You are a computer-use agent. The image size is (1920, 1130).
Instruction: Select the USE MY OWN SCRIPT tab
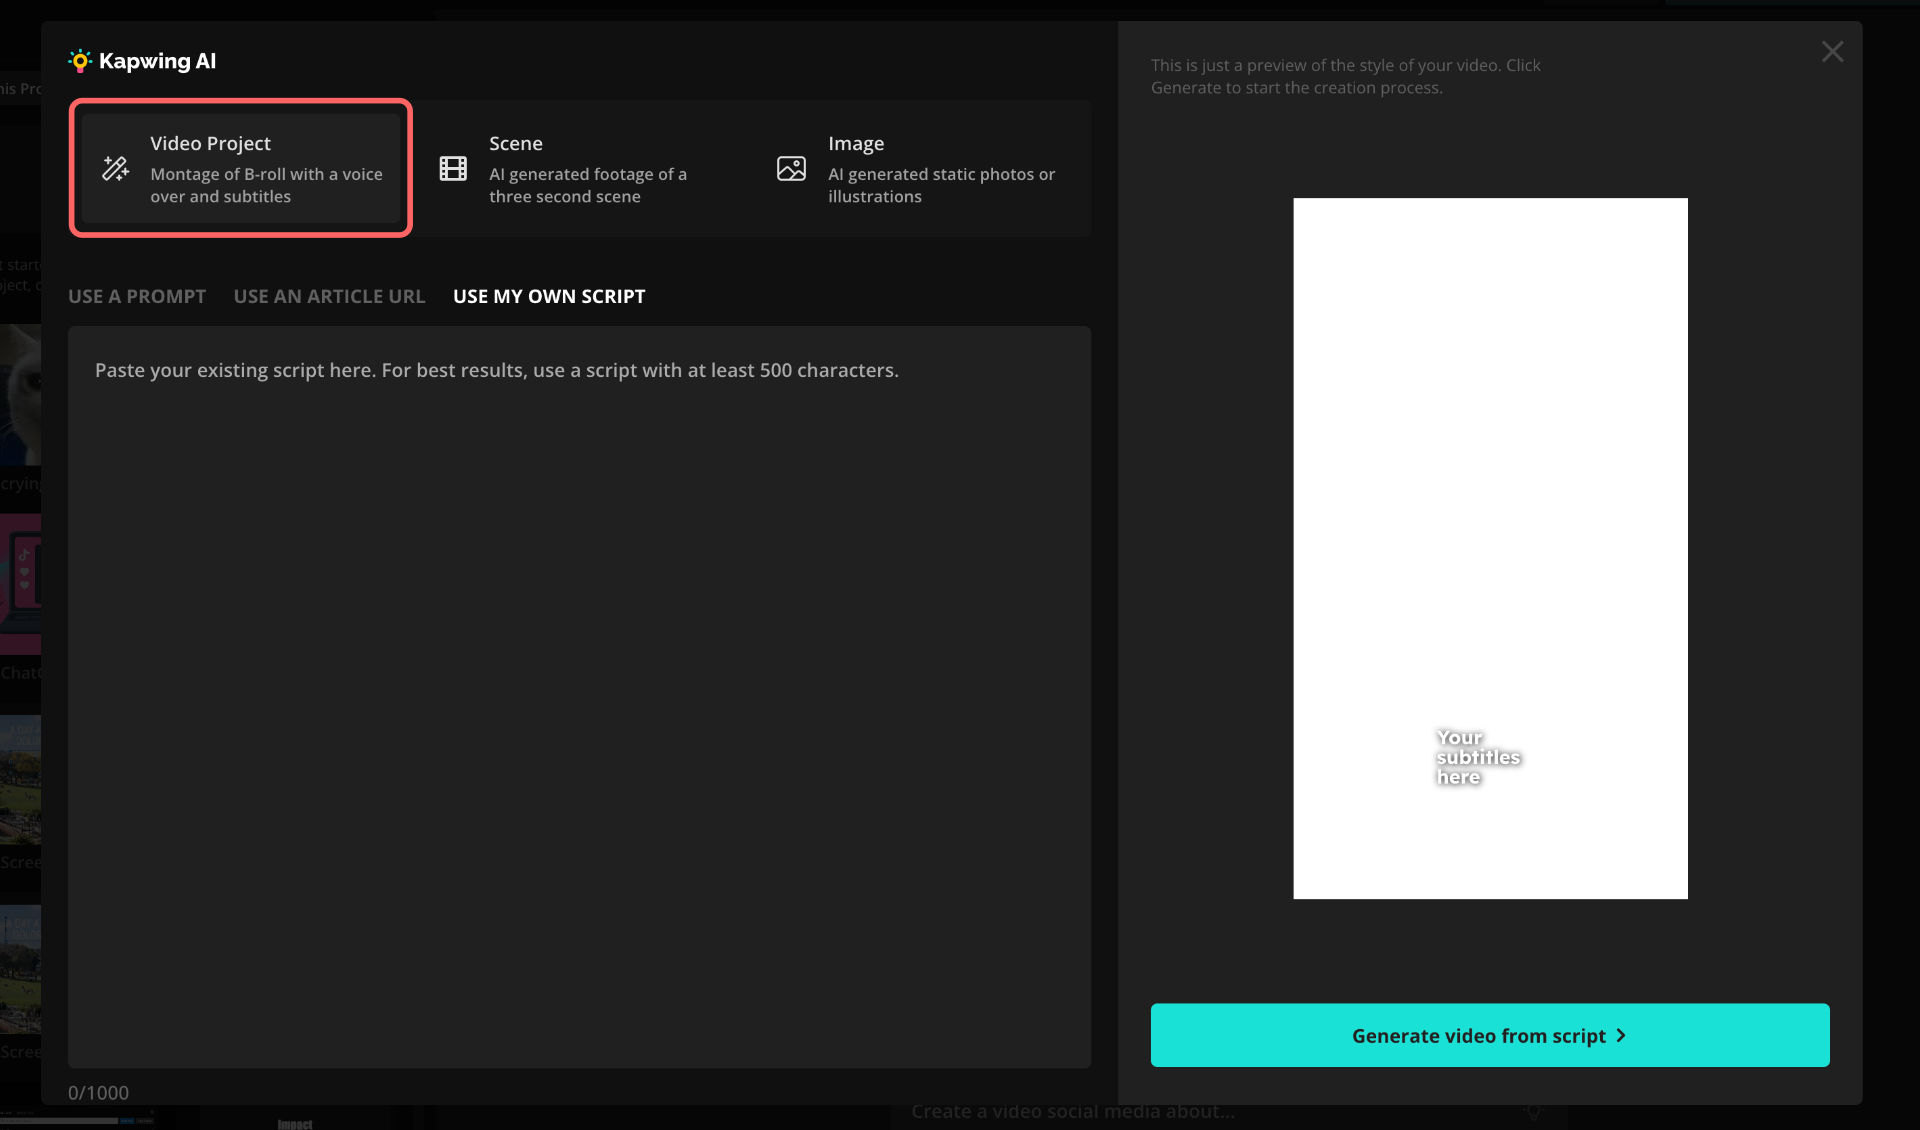click(x=548, y=296)
